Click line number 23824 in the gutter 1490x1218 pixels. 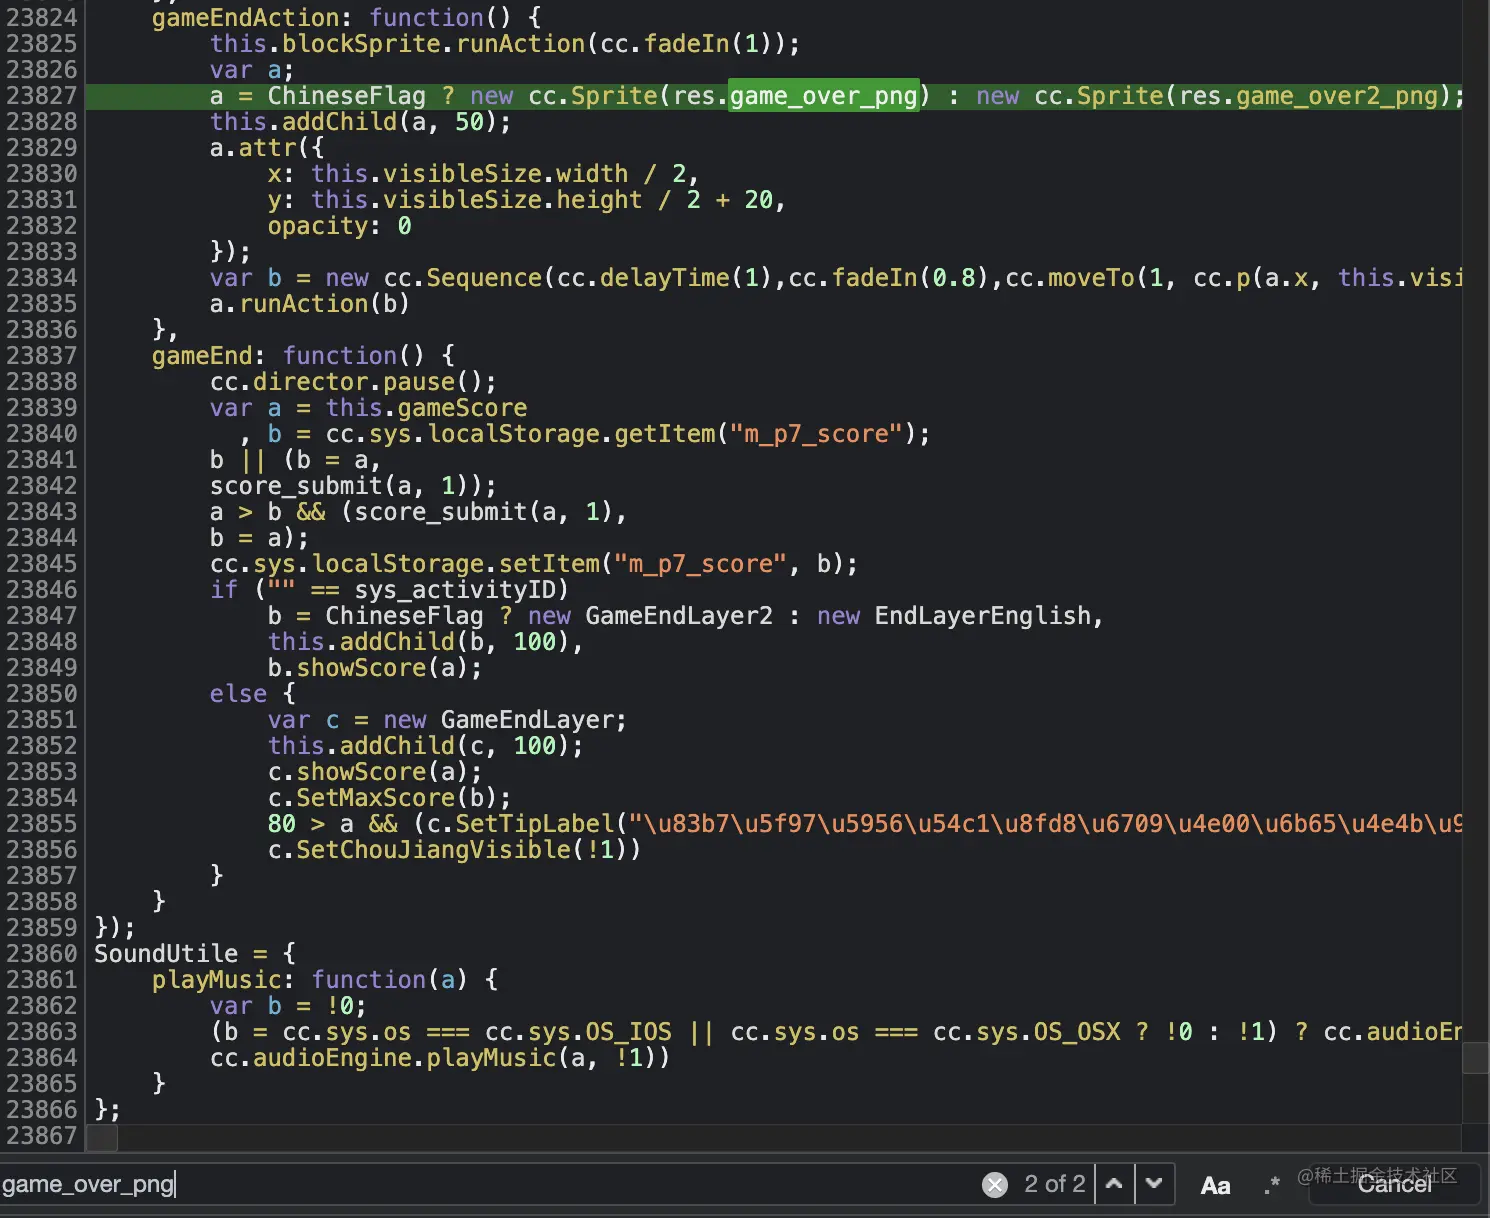tap(41, 18)
